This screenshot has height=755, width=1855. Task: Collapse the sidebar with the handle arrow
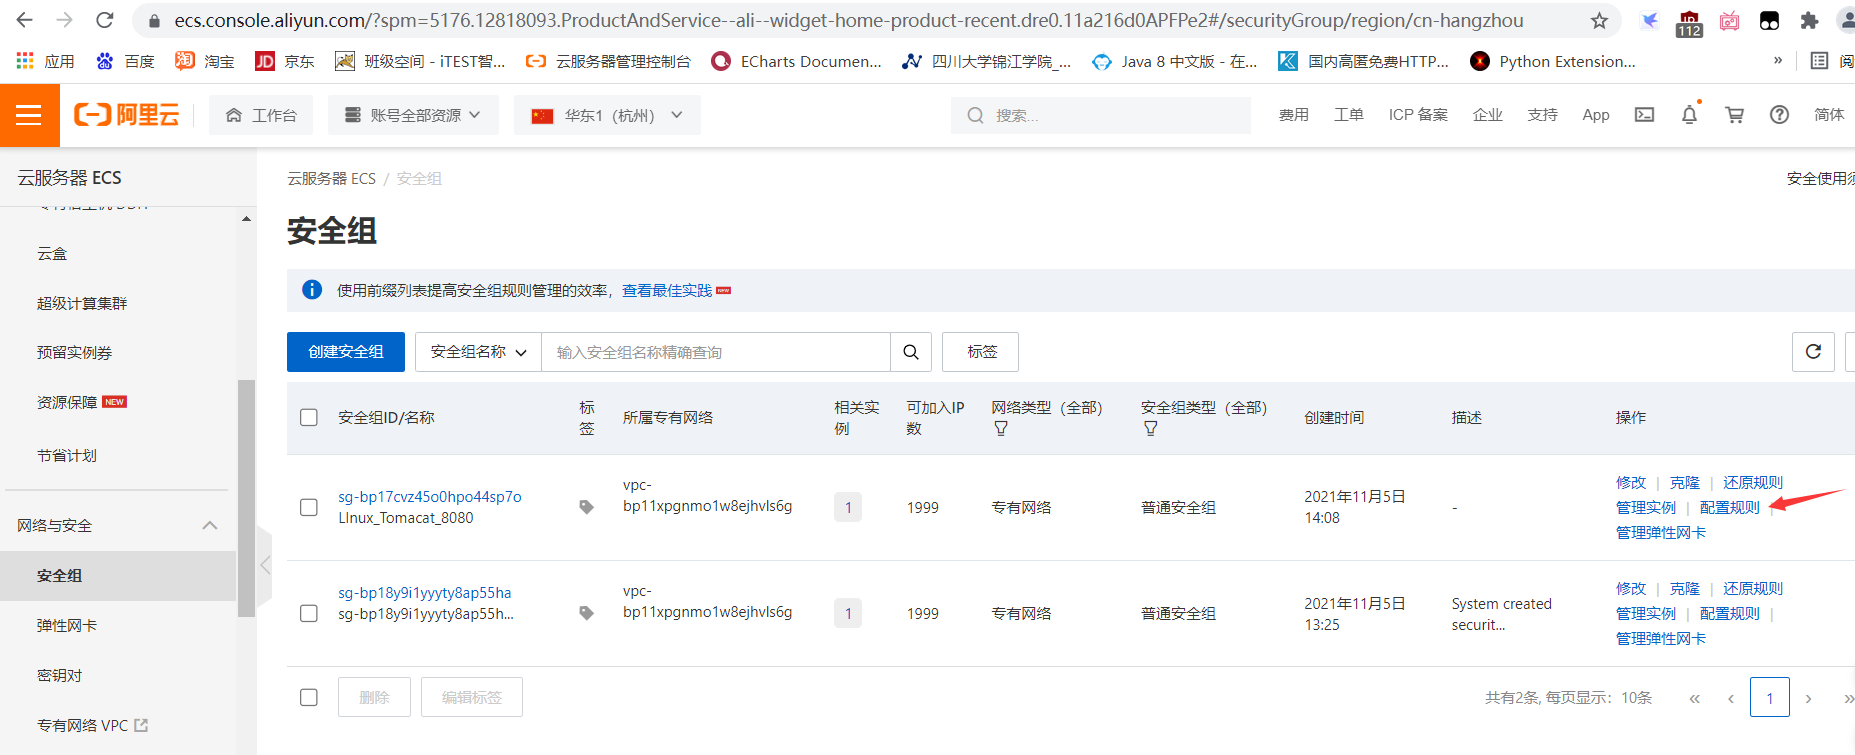pyautogui.click(x=265, y=566)
